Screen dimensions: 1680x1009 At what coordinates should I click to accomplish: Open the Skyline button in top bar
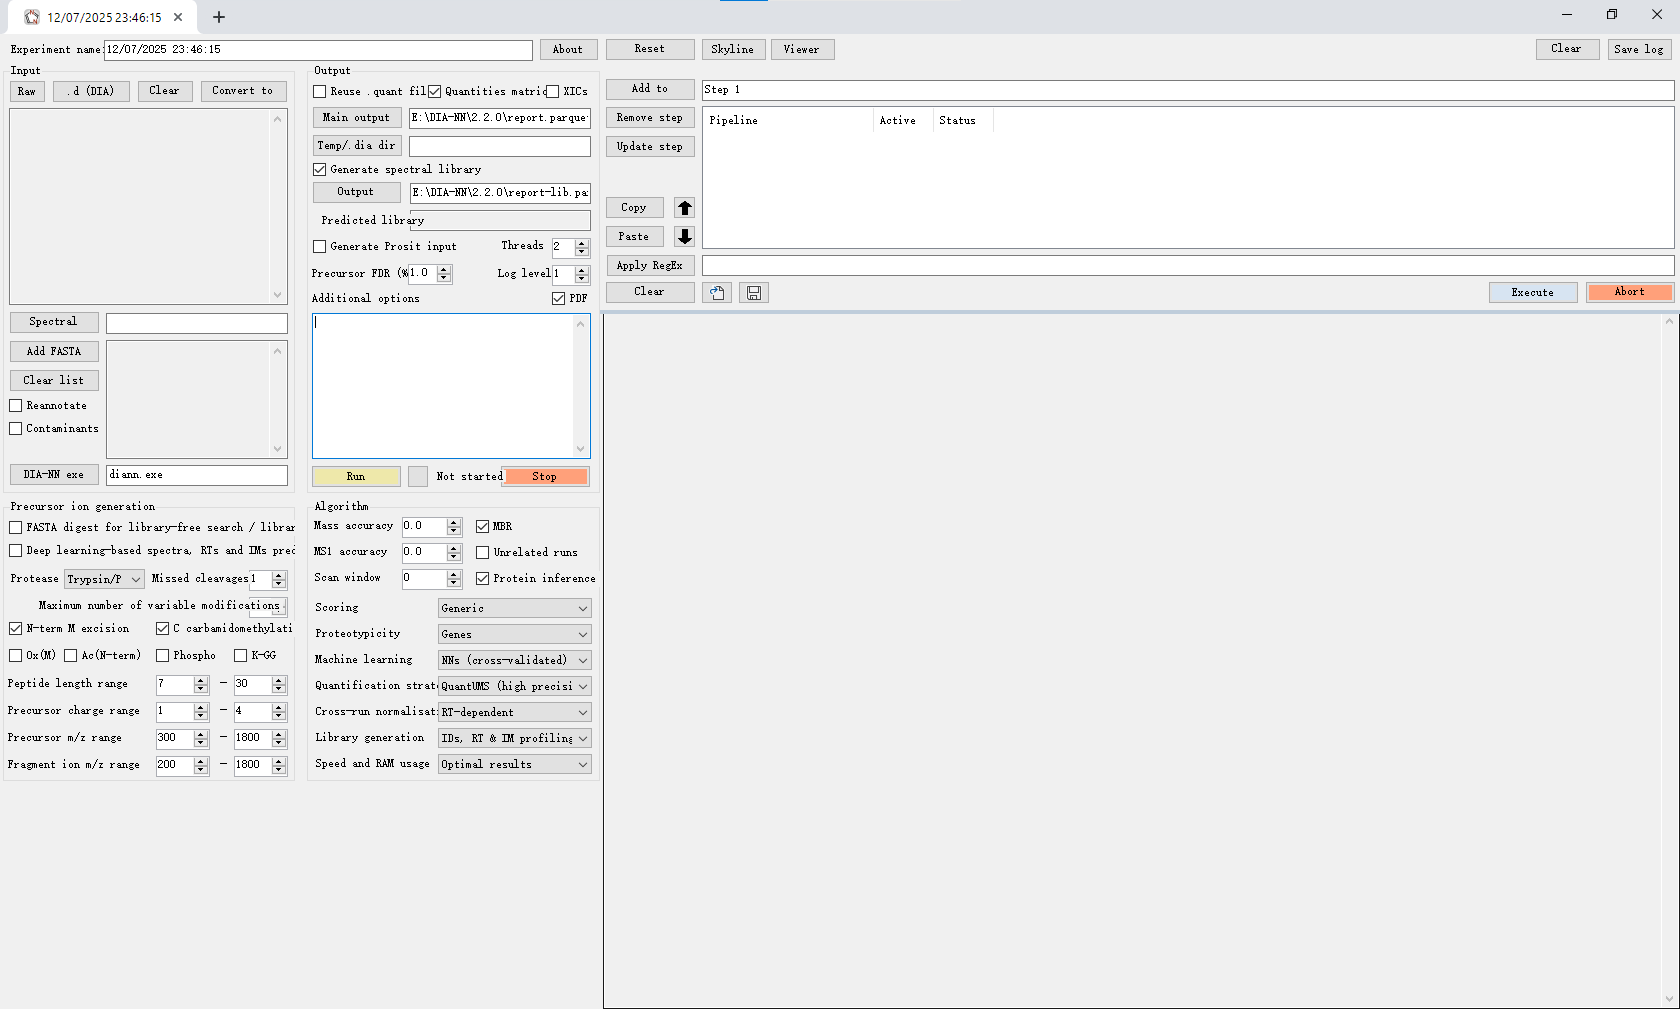point(732,49)
